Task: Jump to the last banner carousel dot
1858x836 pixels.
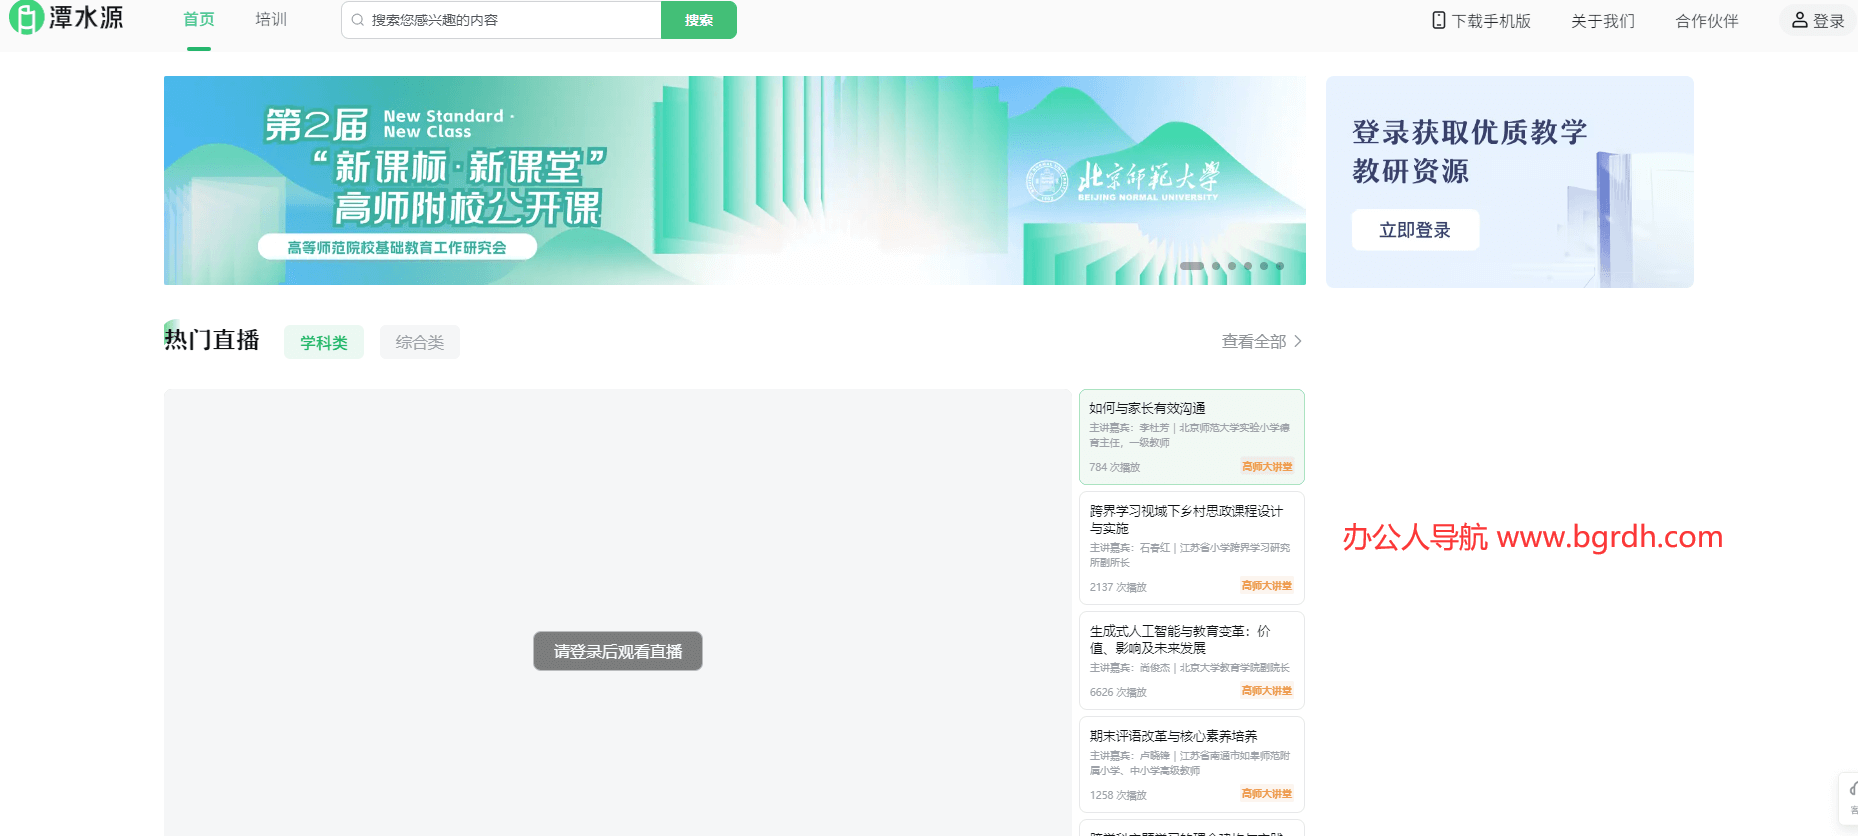Action: tap(1280, 266)
